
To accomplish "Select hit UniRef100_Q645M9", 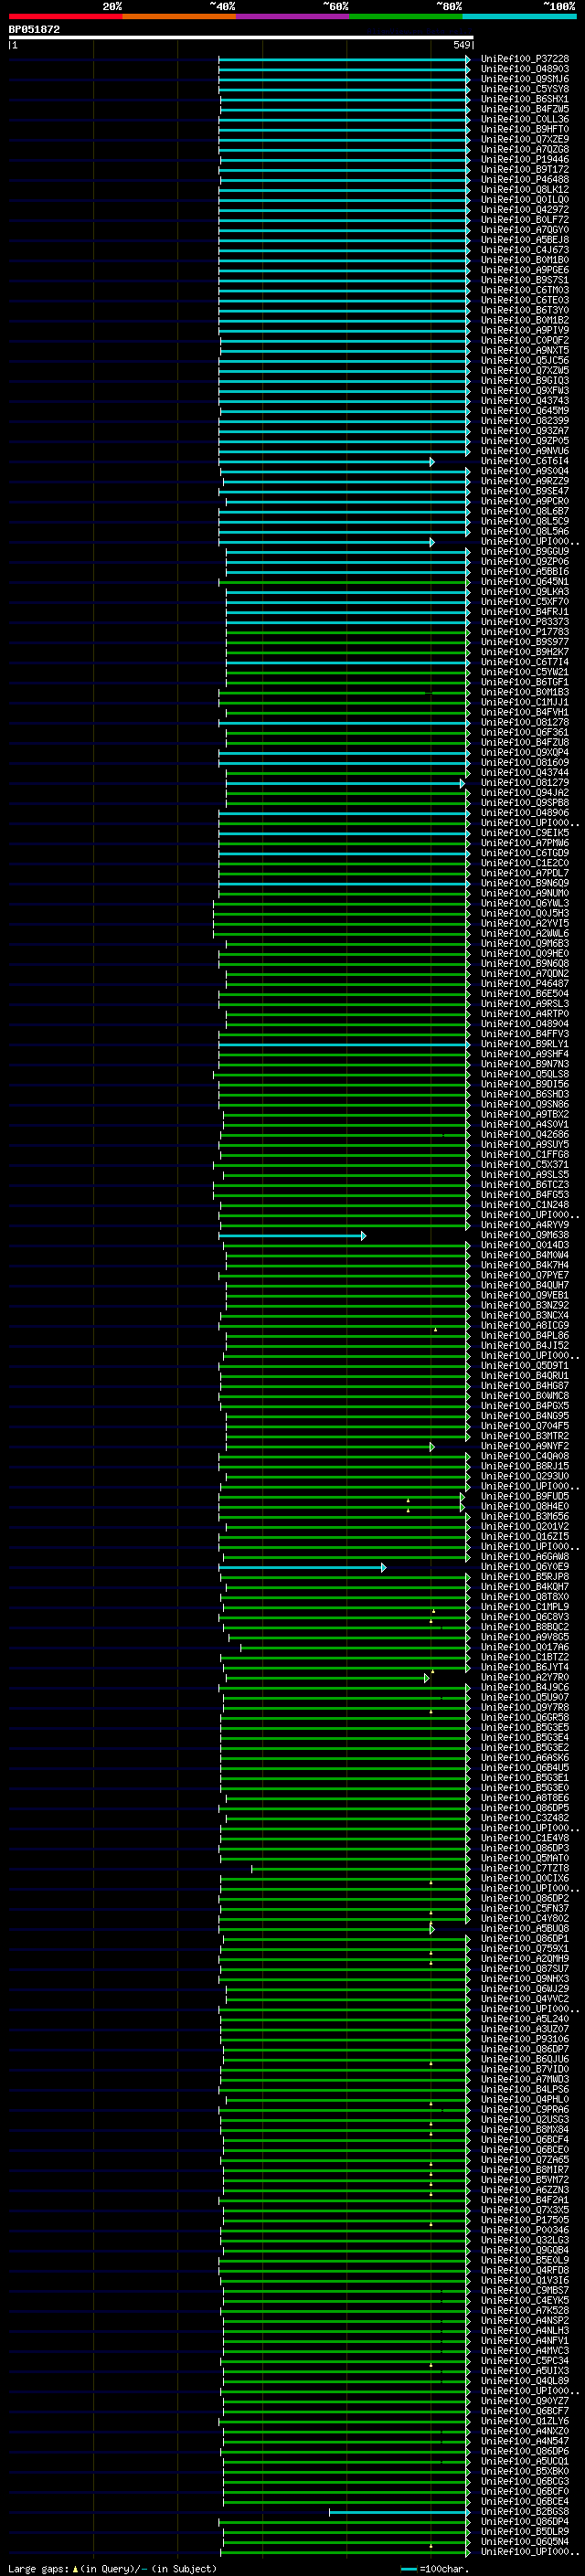I will coord(525,411).
